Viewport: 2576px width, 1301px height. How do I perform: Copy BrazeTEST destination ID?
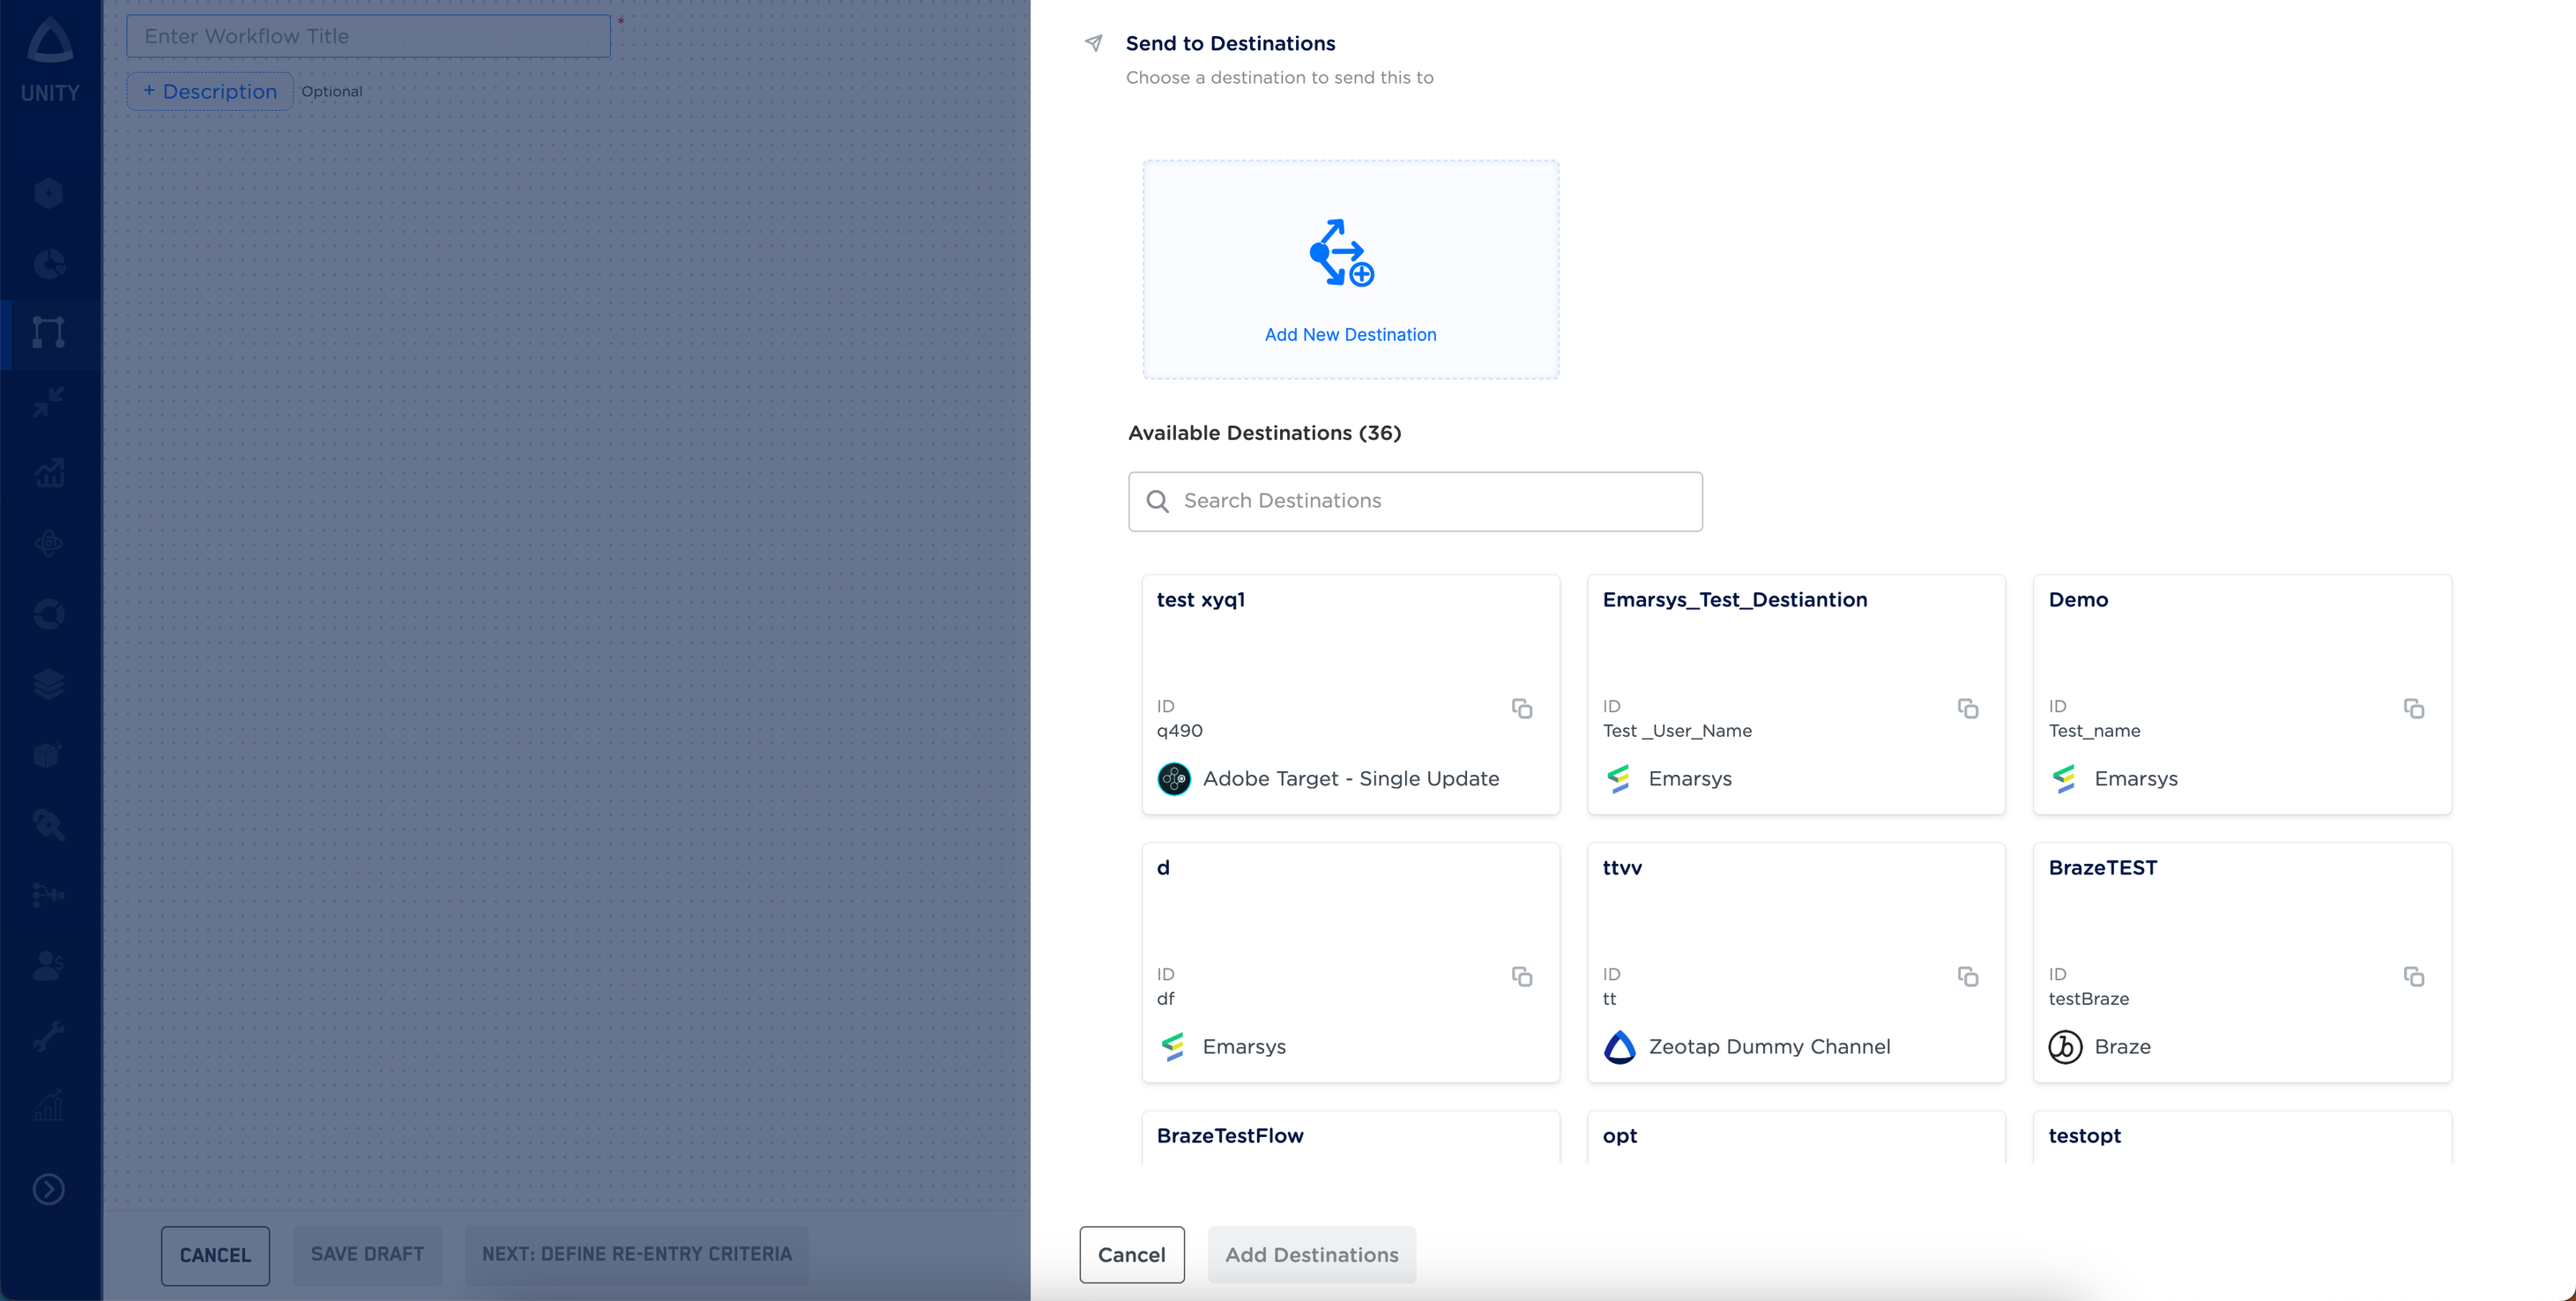pos(2413,976)
